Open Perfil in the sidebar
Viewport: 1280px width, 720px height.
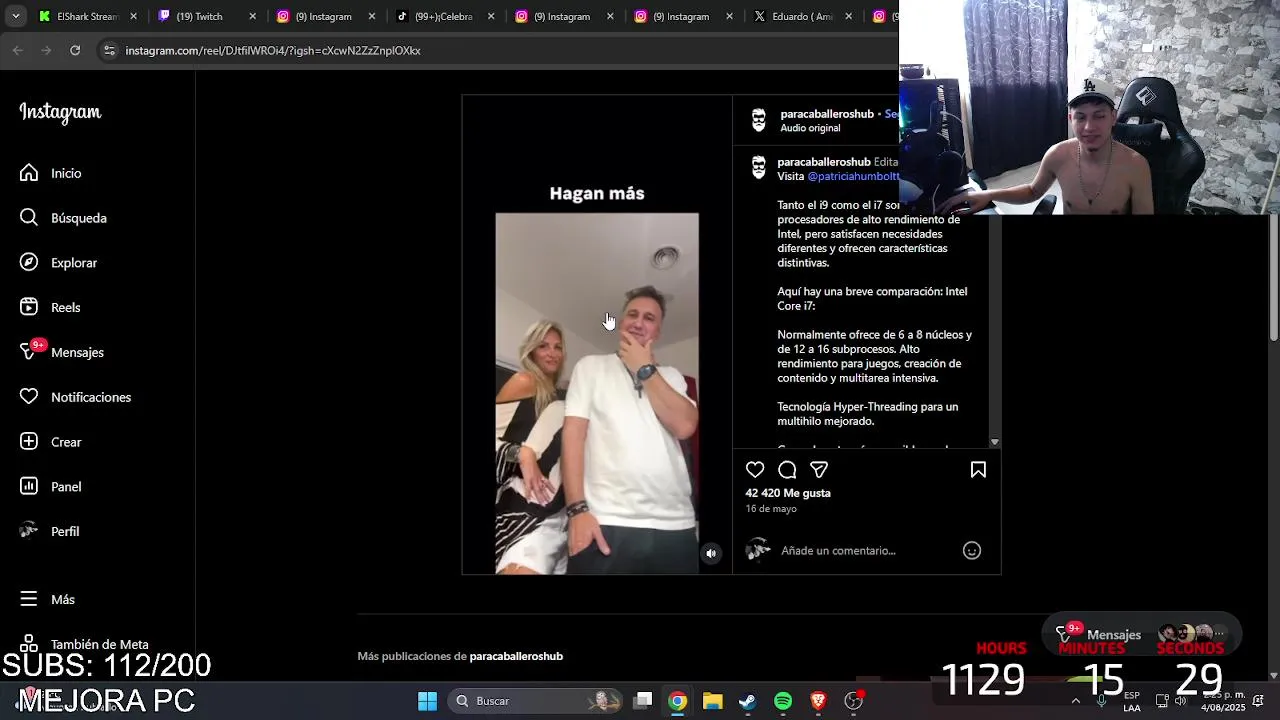49,531
